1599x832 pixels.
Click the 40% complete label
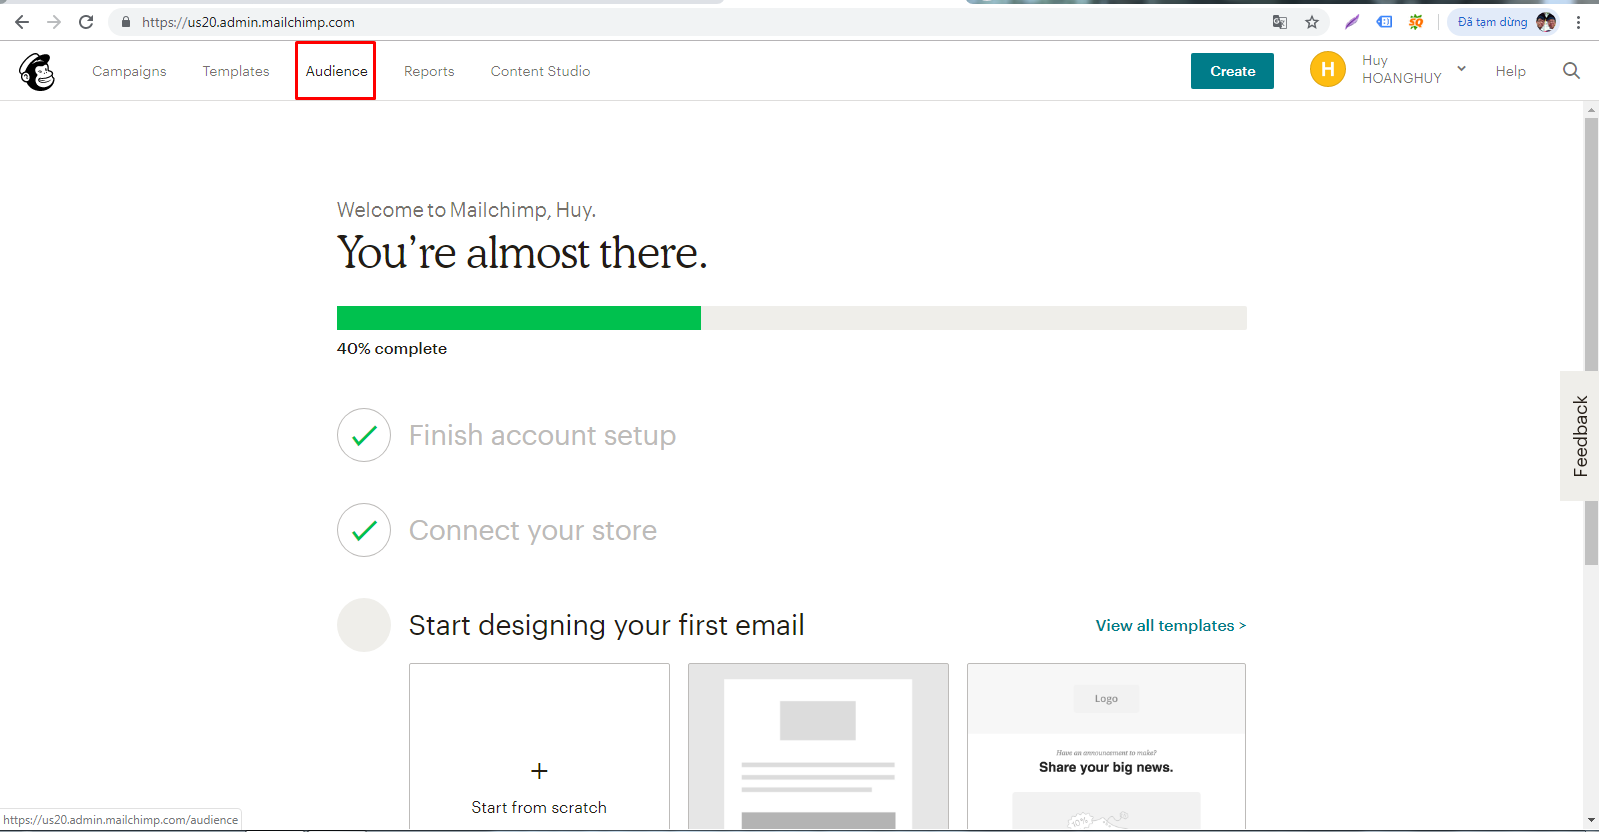(x=392, y=349)
